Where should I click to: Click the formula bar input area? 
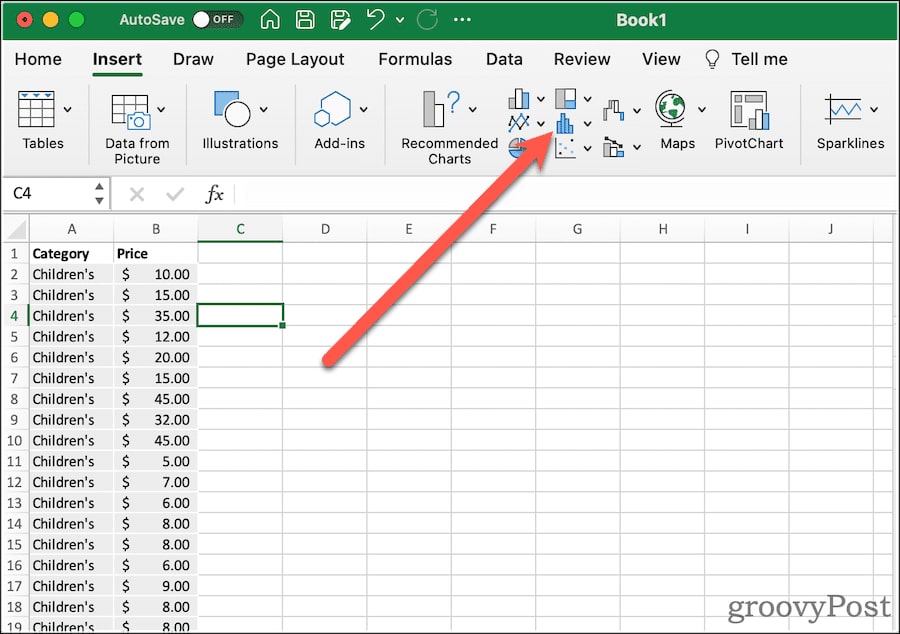point(450,194)
